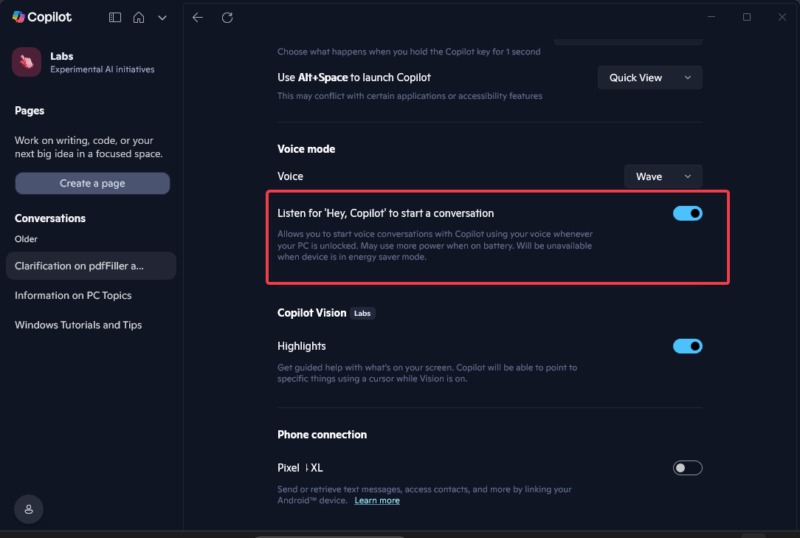
Task: Open 'Clarification on pdfFiller' conversation
Action: tap(80, 266)
